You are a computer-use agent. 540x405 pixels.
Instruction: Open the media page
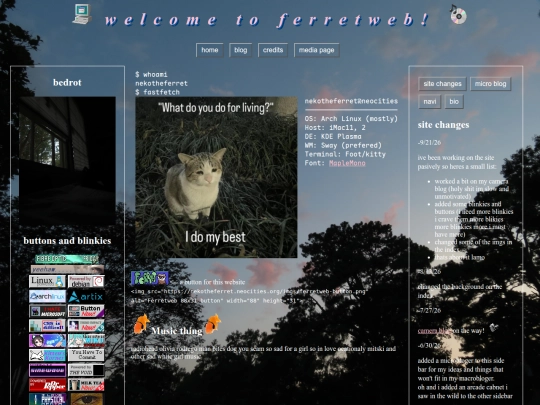(x=316, y=50)
